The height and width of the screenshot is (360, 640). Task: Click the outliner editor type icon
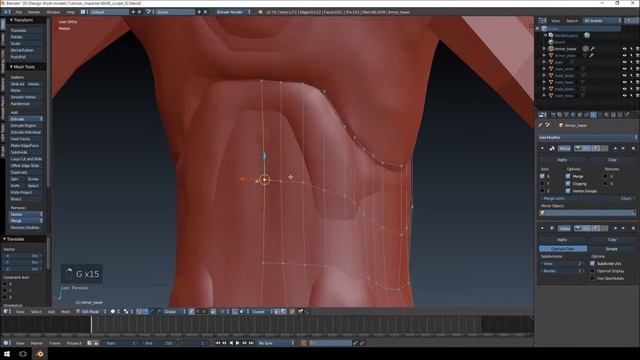point(542,20)
